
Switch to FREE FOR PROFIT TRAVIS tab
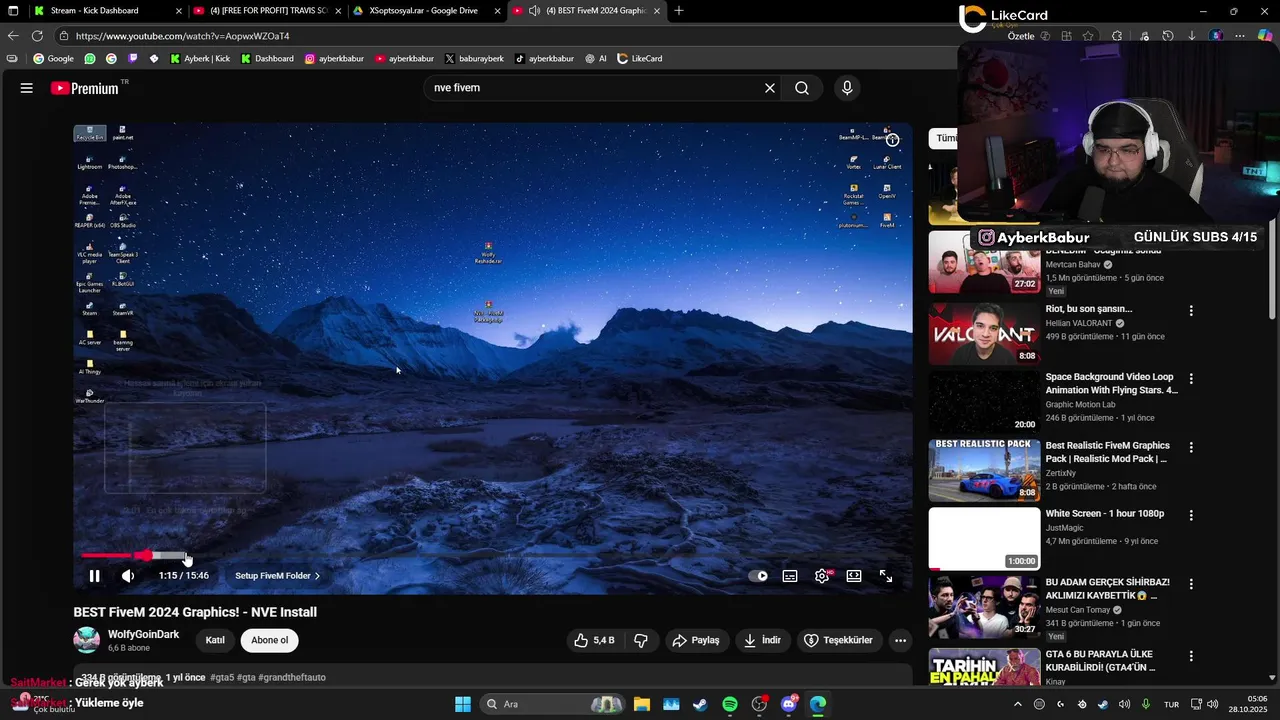pyautogui.click(x=268, y=11)
